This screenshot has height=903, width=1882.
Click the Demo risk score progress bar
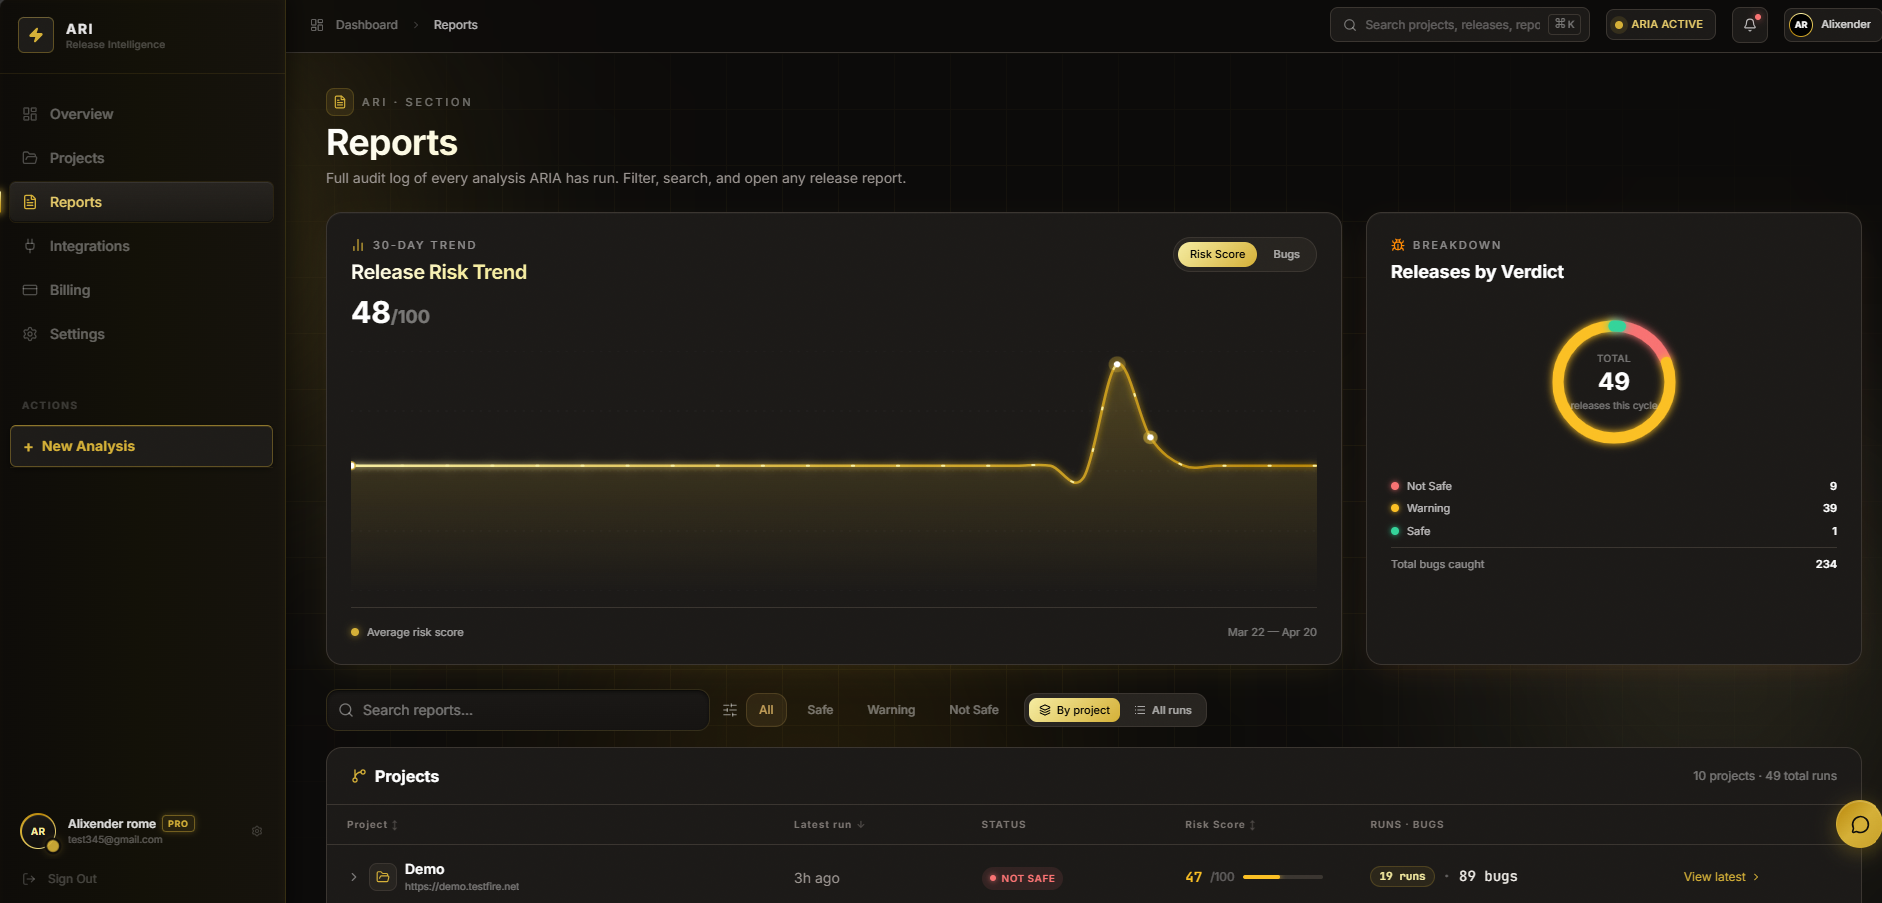click(1282, 877)
